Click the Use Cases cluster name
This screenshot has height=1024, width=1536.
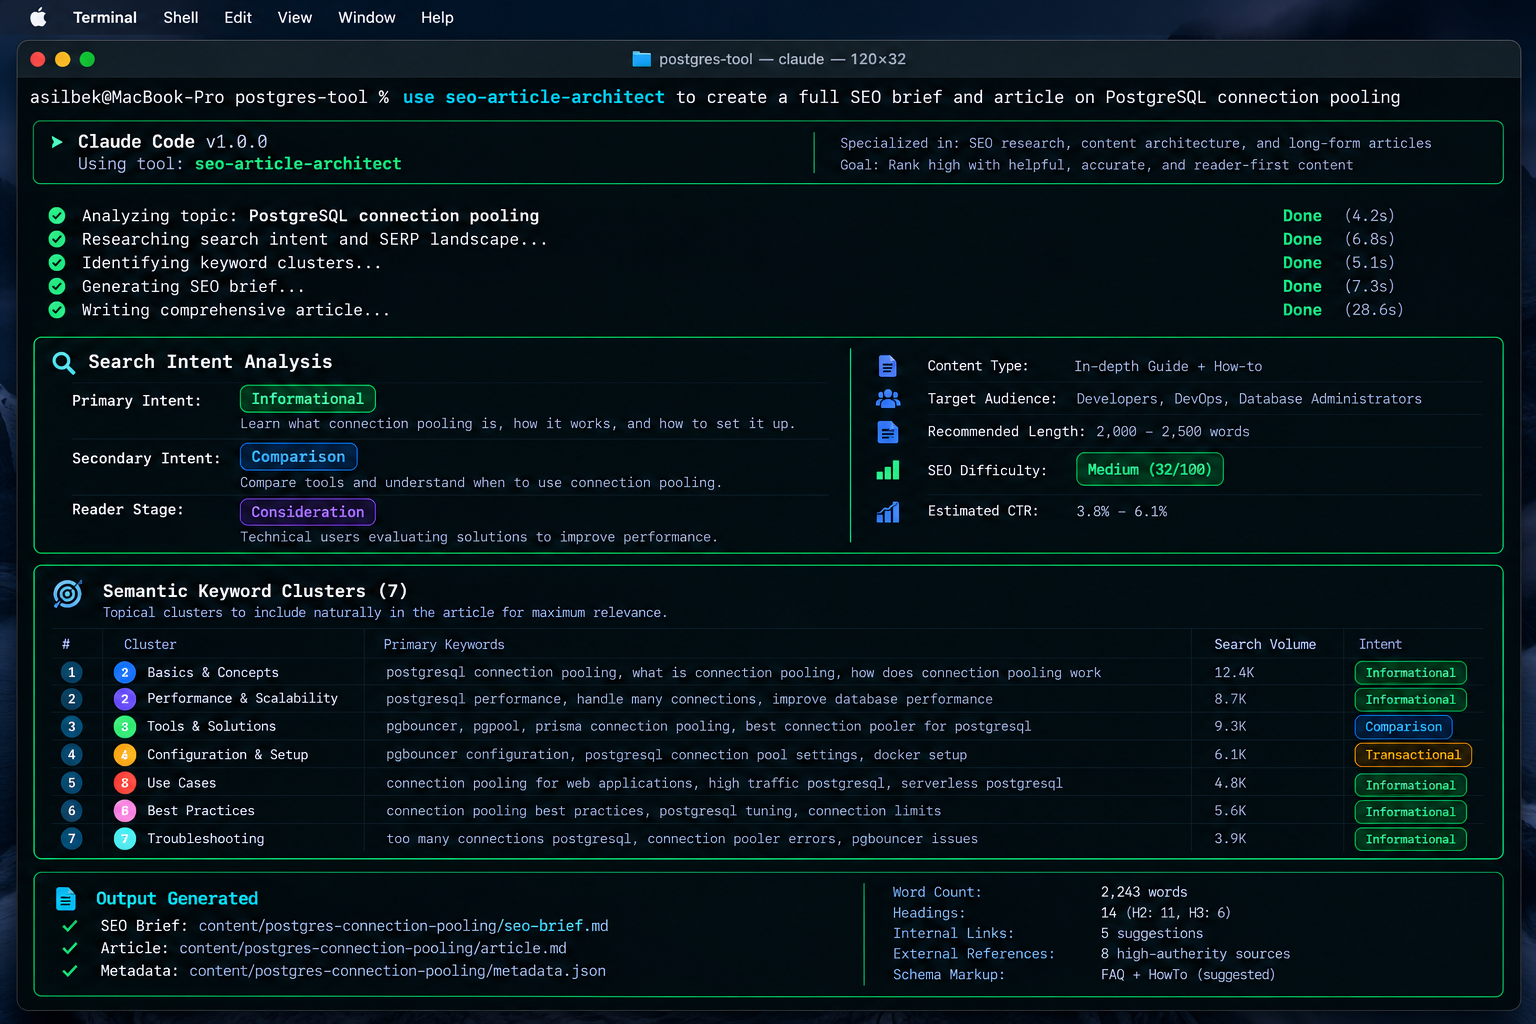coord(182,783)
